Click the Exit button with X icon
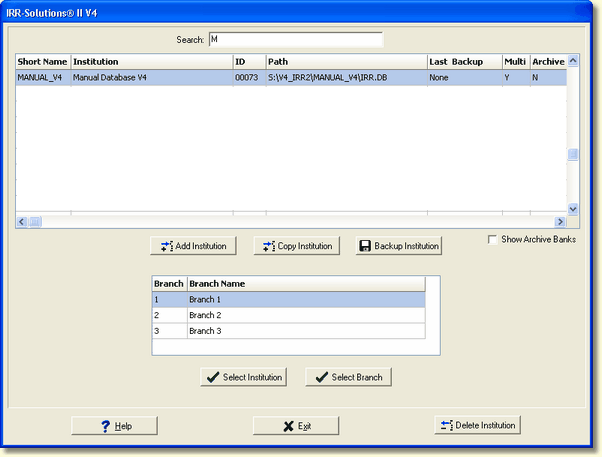This screenshot has height=457, width=602. tap(296, 426)
